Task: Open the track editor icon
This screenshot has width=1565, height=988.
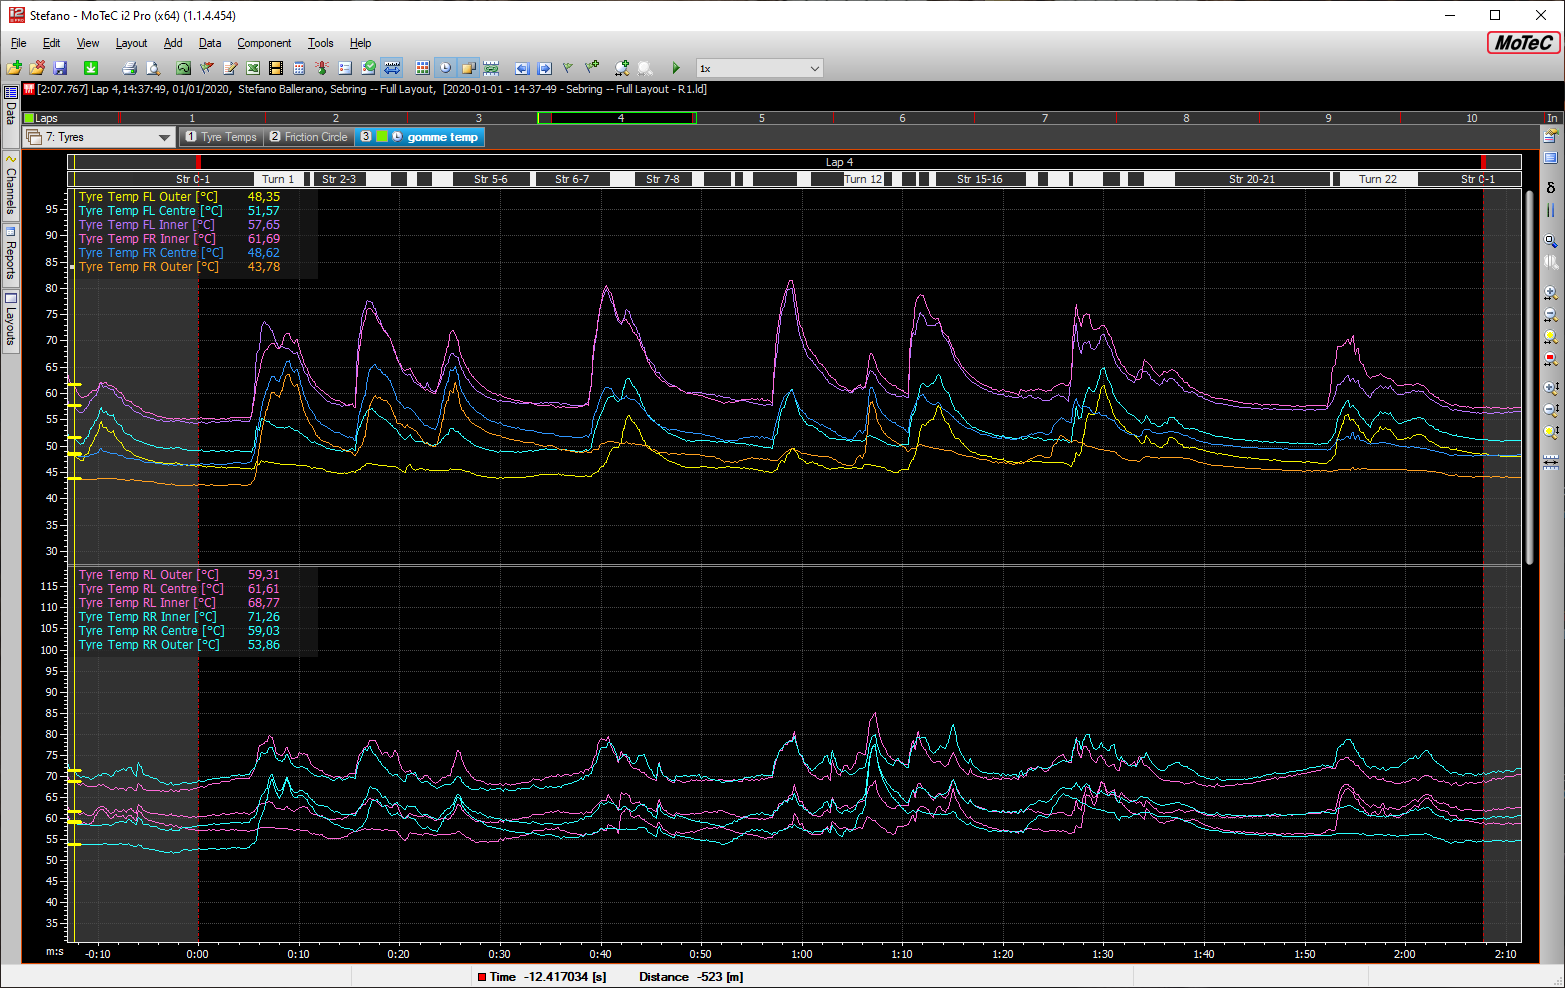Action: [x=183, y=68]
